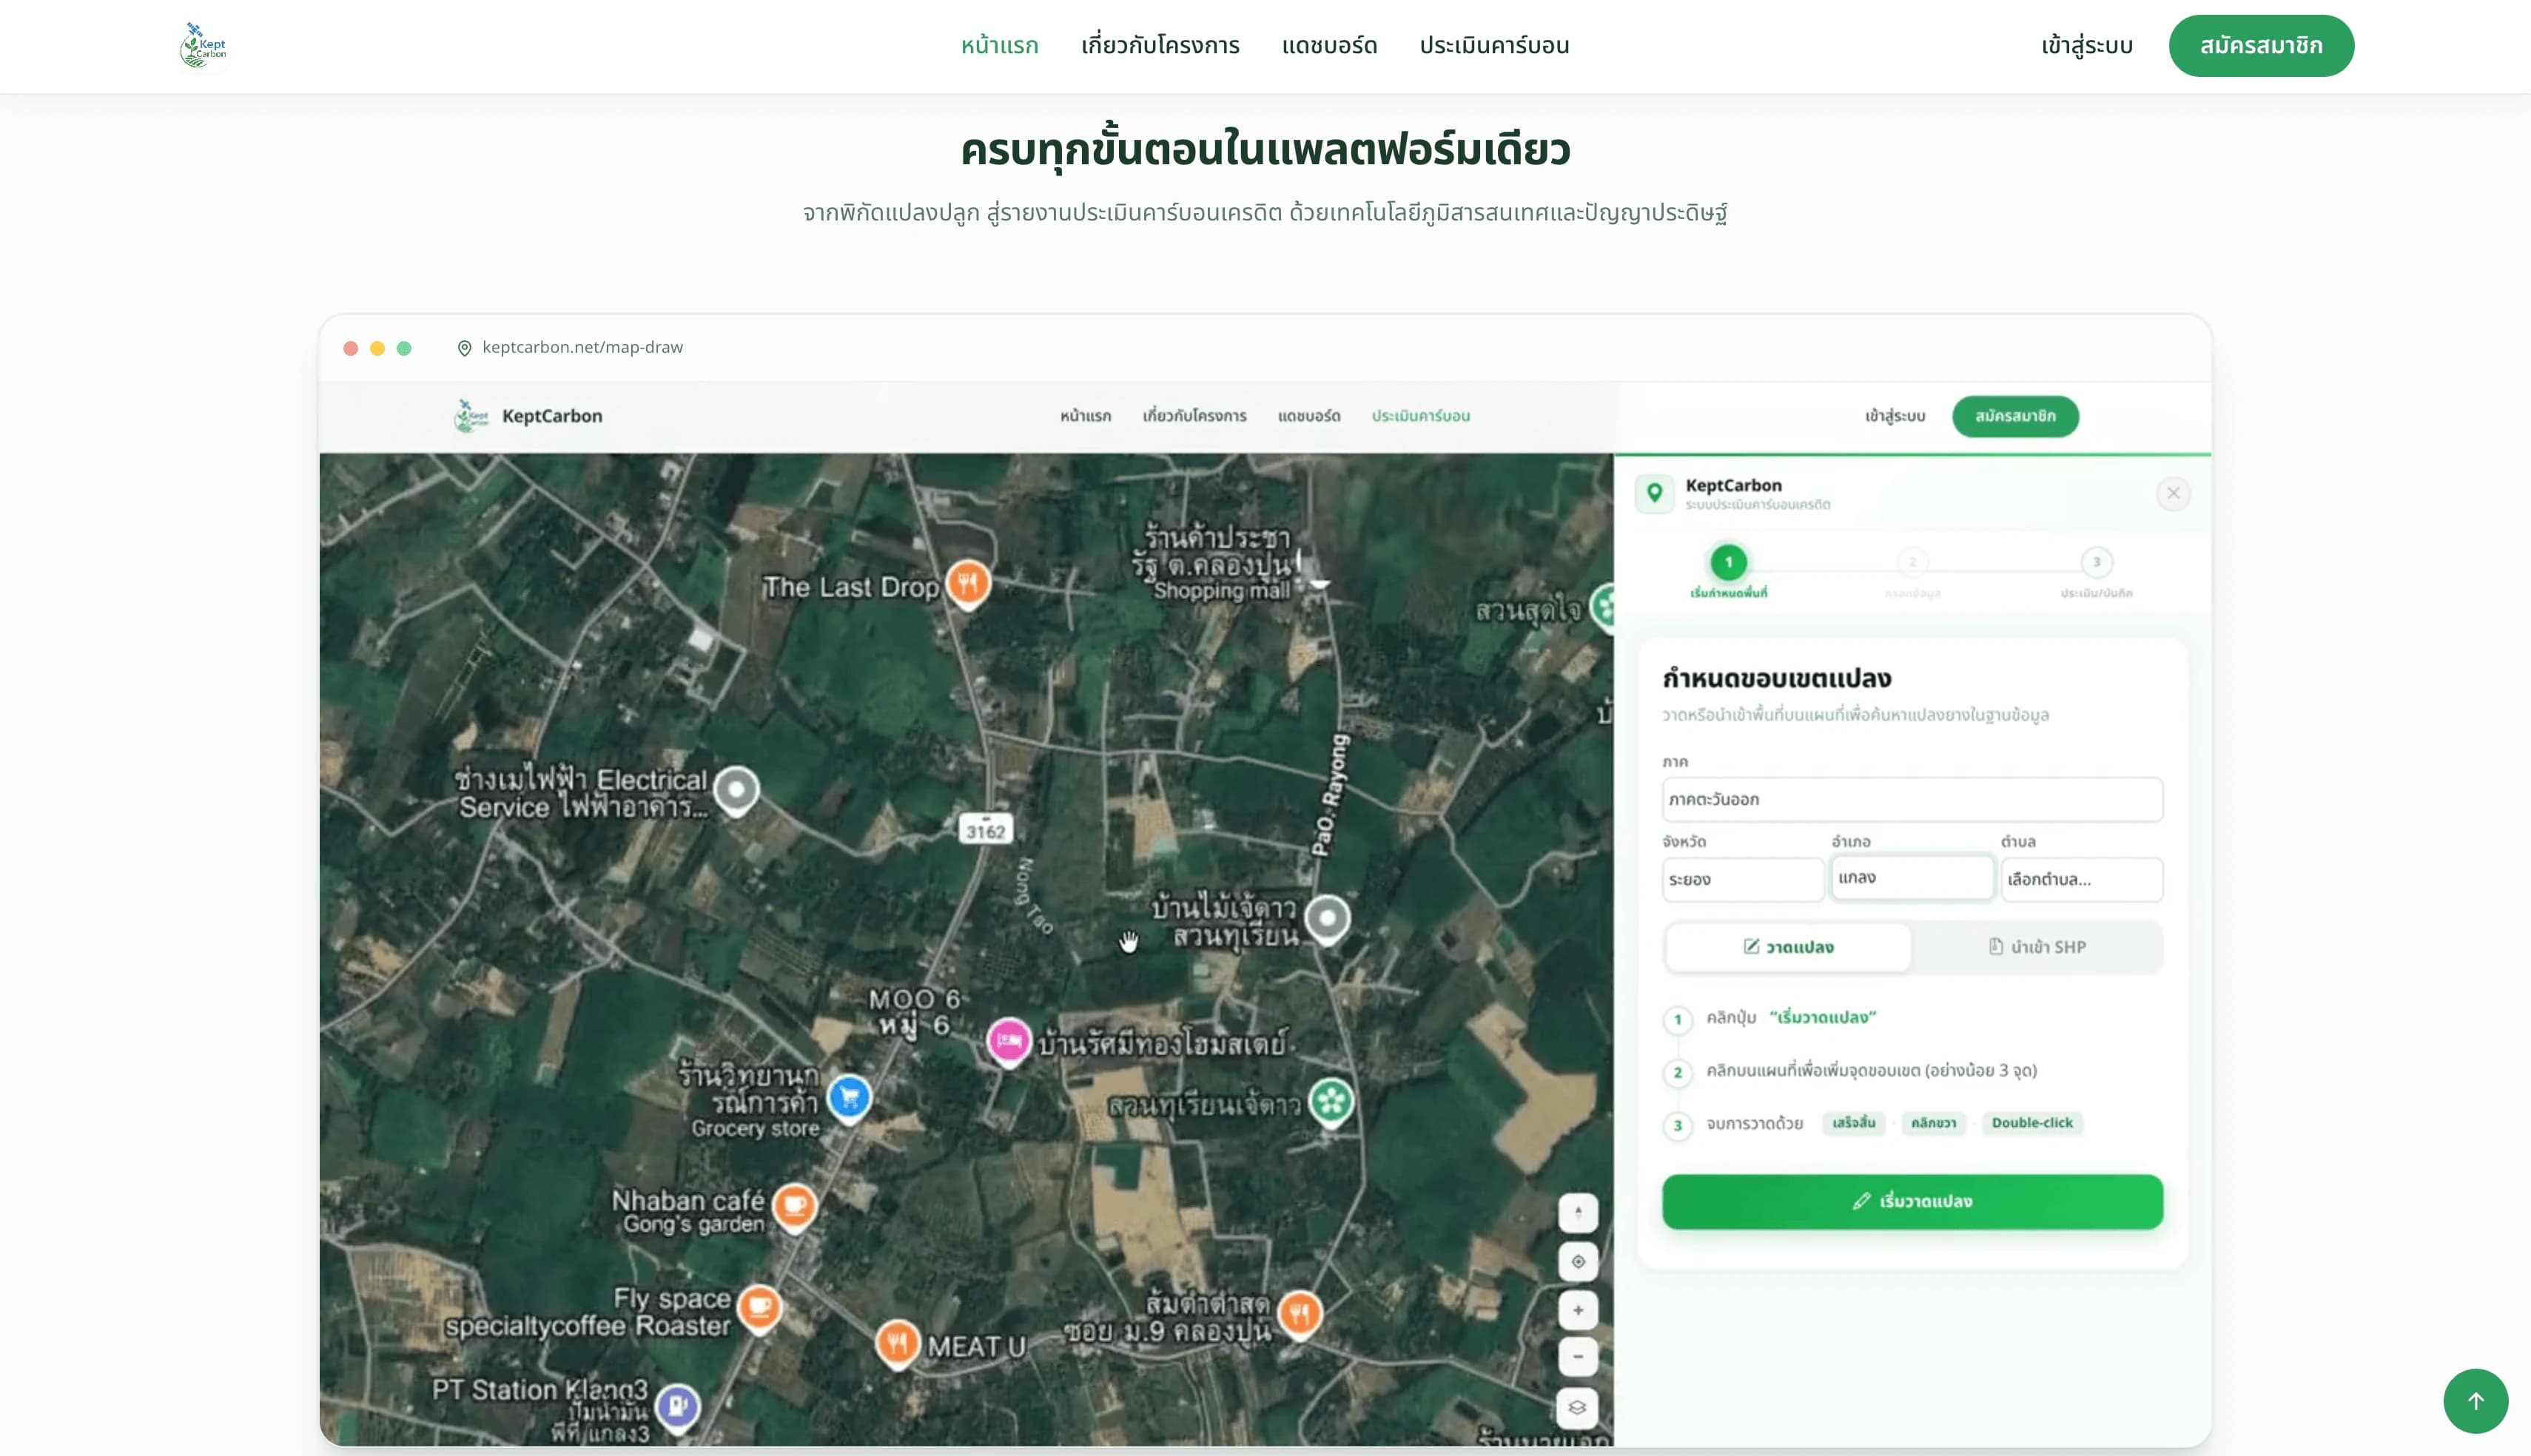The height and width of the screenshot is (1456, 2531).
Task: Click the คลิกขวา tag chip
Action: pyautogui.click(x=1933, y=1123)
